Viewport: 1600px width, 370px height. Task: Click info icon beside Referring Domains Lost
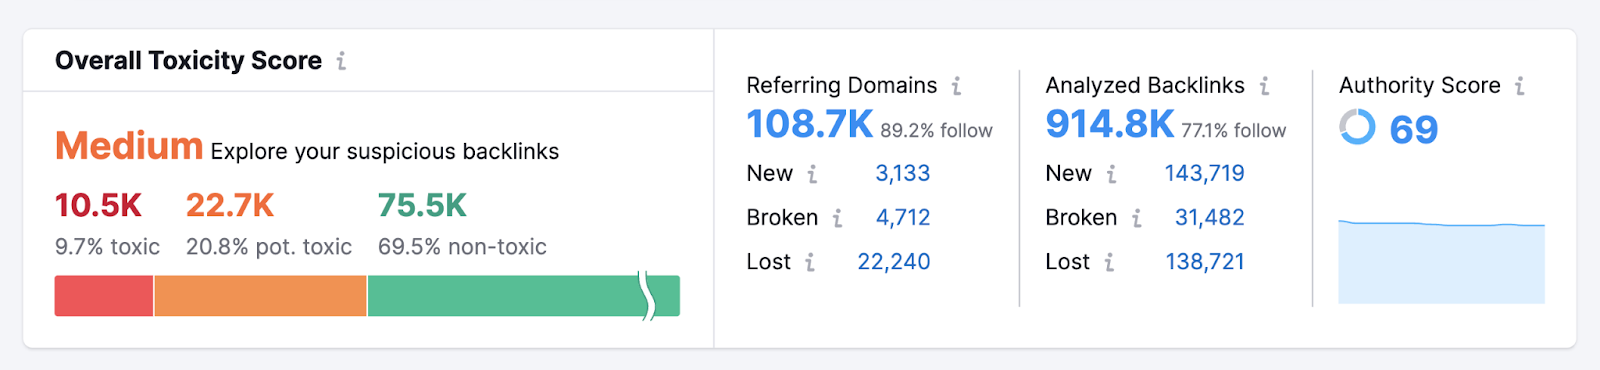click(x=810, y=262)
